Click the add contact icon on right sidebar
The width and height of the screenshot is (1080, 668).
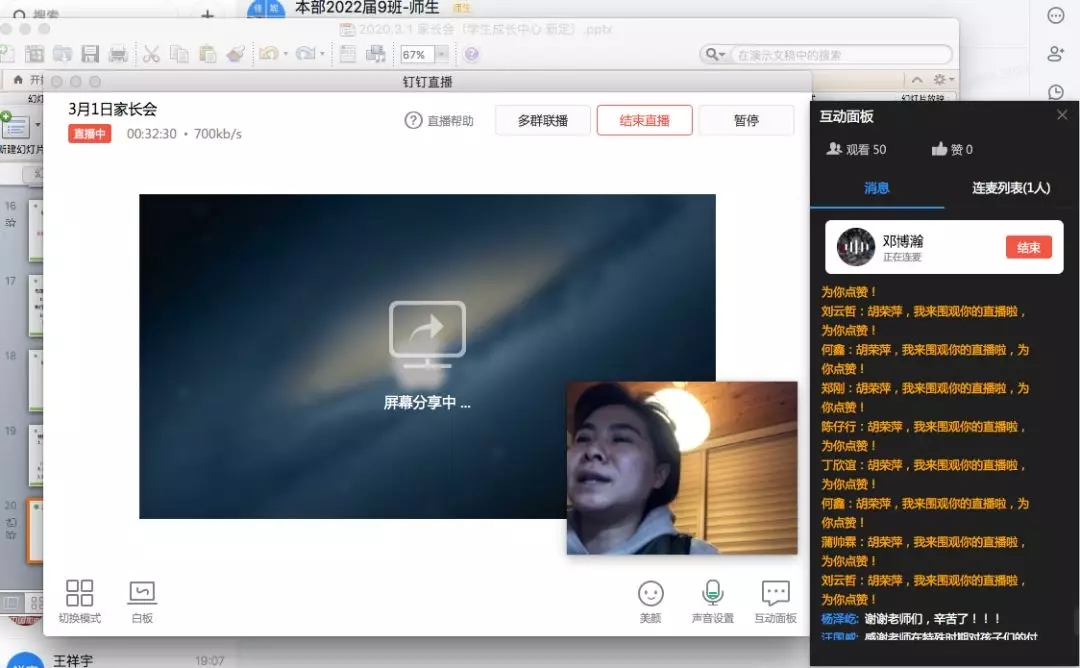click(1055, 54)
